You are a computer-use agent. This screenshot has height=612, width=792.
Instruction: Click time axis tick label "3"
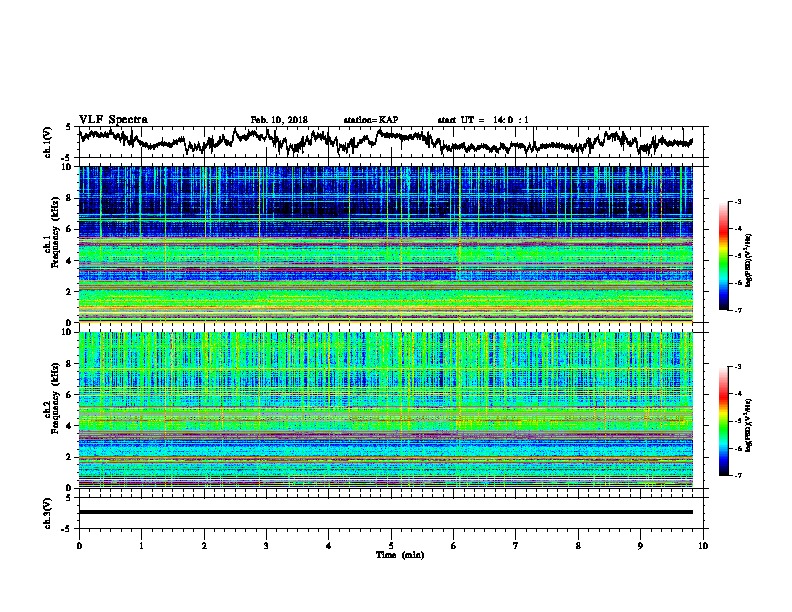click(x=266, y=545)
